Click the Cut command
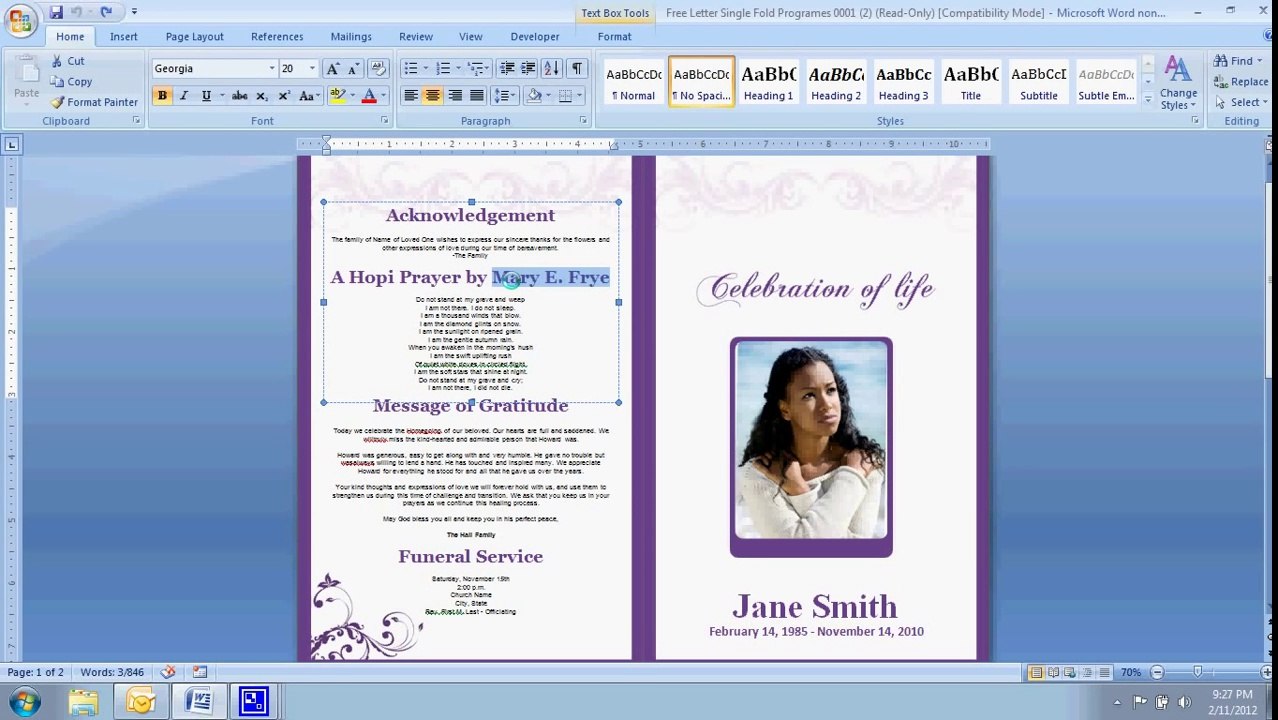 click(67, 61)
